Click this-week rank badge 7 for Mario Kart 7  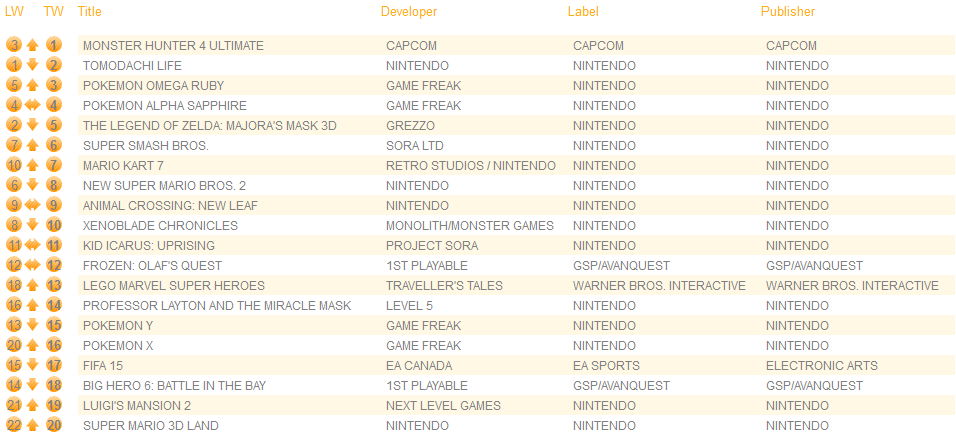54,165
